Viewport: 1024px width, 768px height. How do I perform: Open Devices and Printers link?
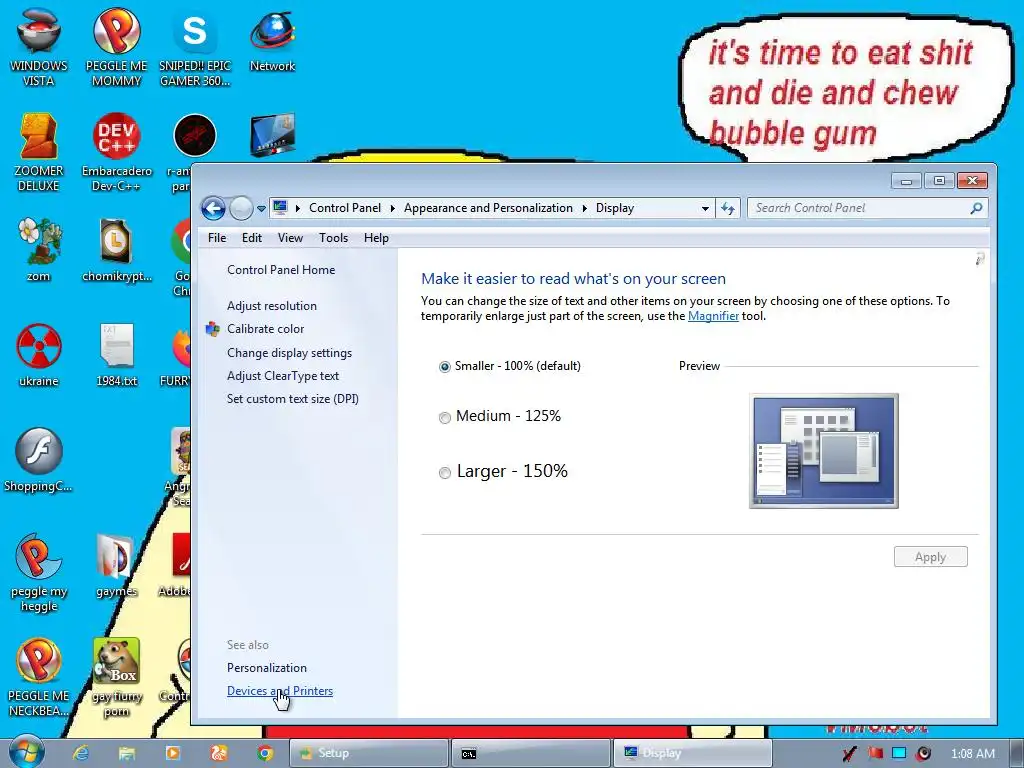coord(280,691)
